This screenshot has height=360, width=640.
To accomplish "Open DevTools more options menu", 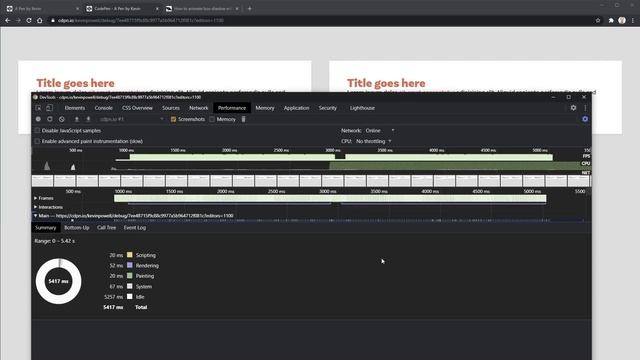I will pyautogui.click(x=585, y=108).
